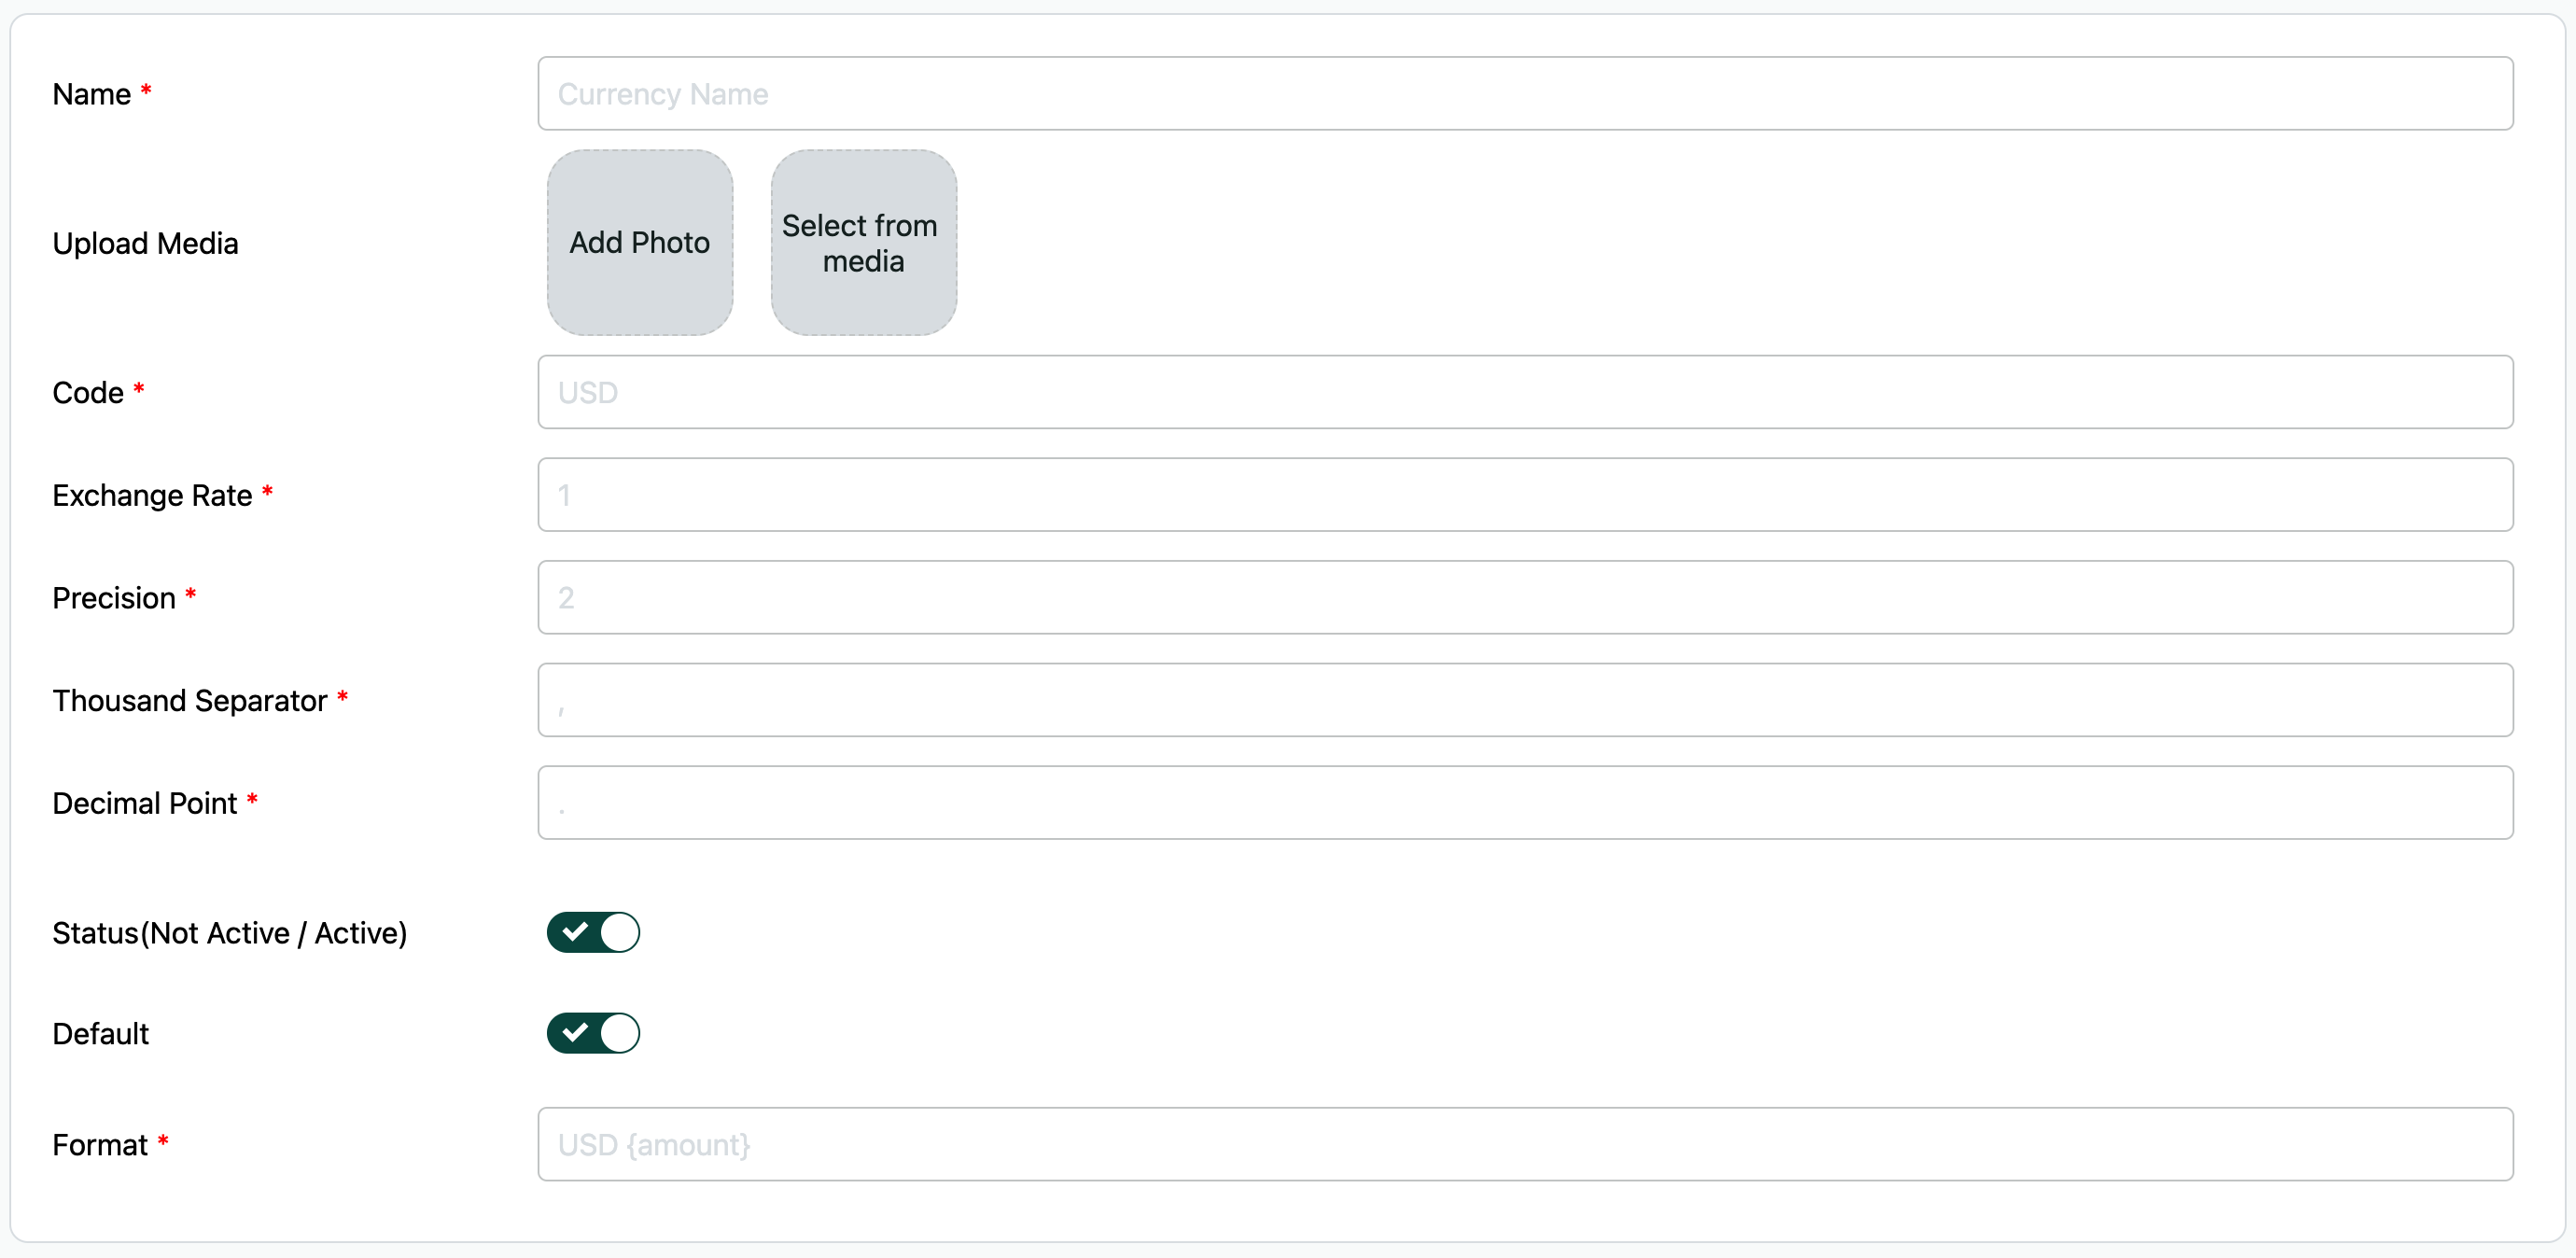Click the Name field label

tap(91, 94)
